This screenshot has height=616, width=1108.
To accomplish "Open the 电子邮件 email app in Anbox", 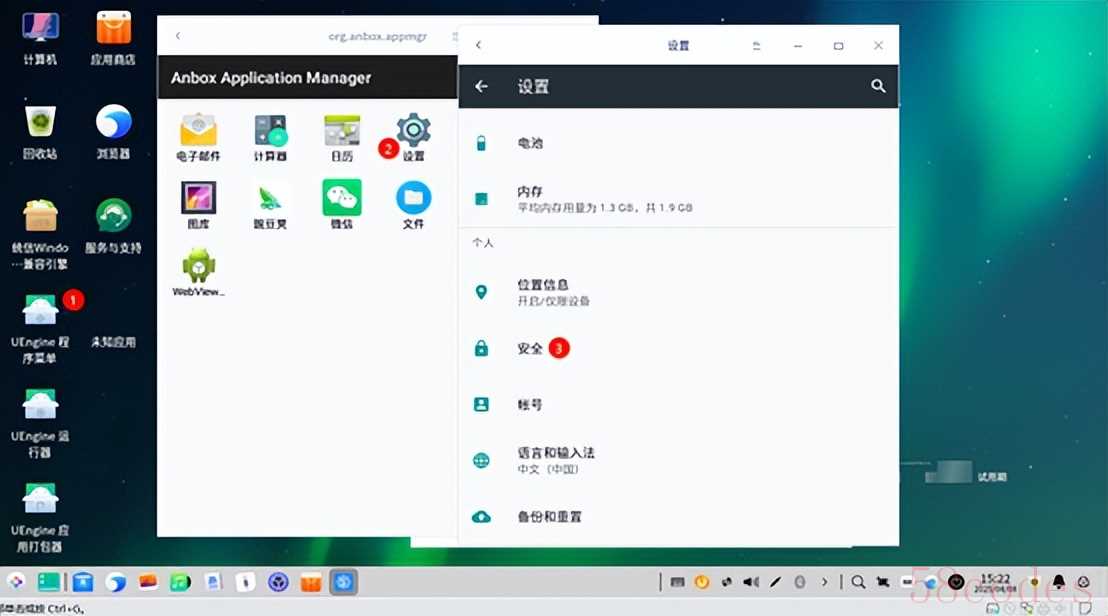I will (x=199, y=137).
